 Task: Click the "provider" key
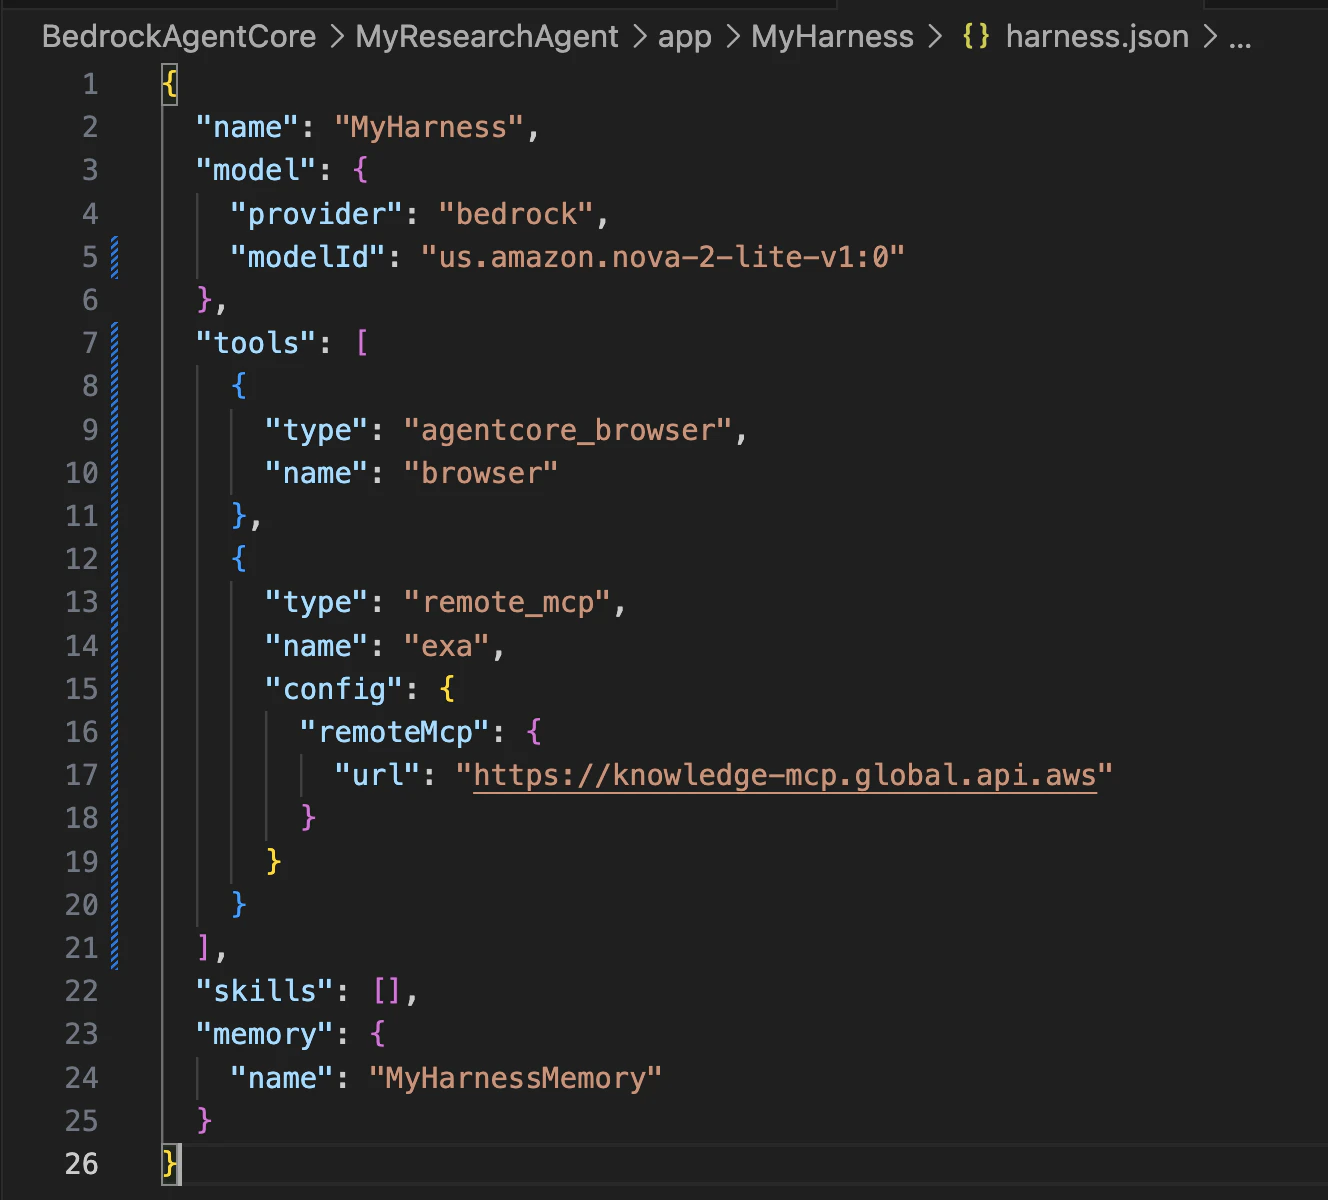(317, 214)
